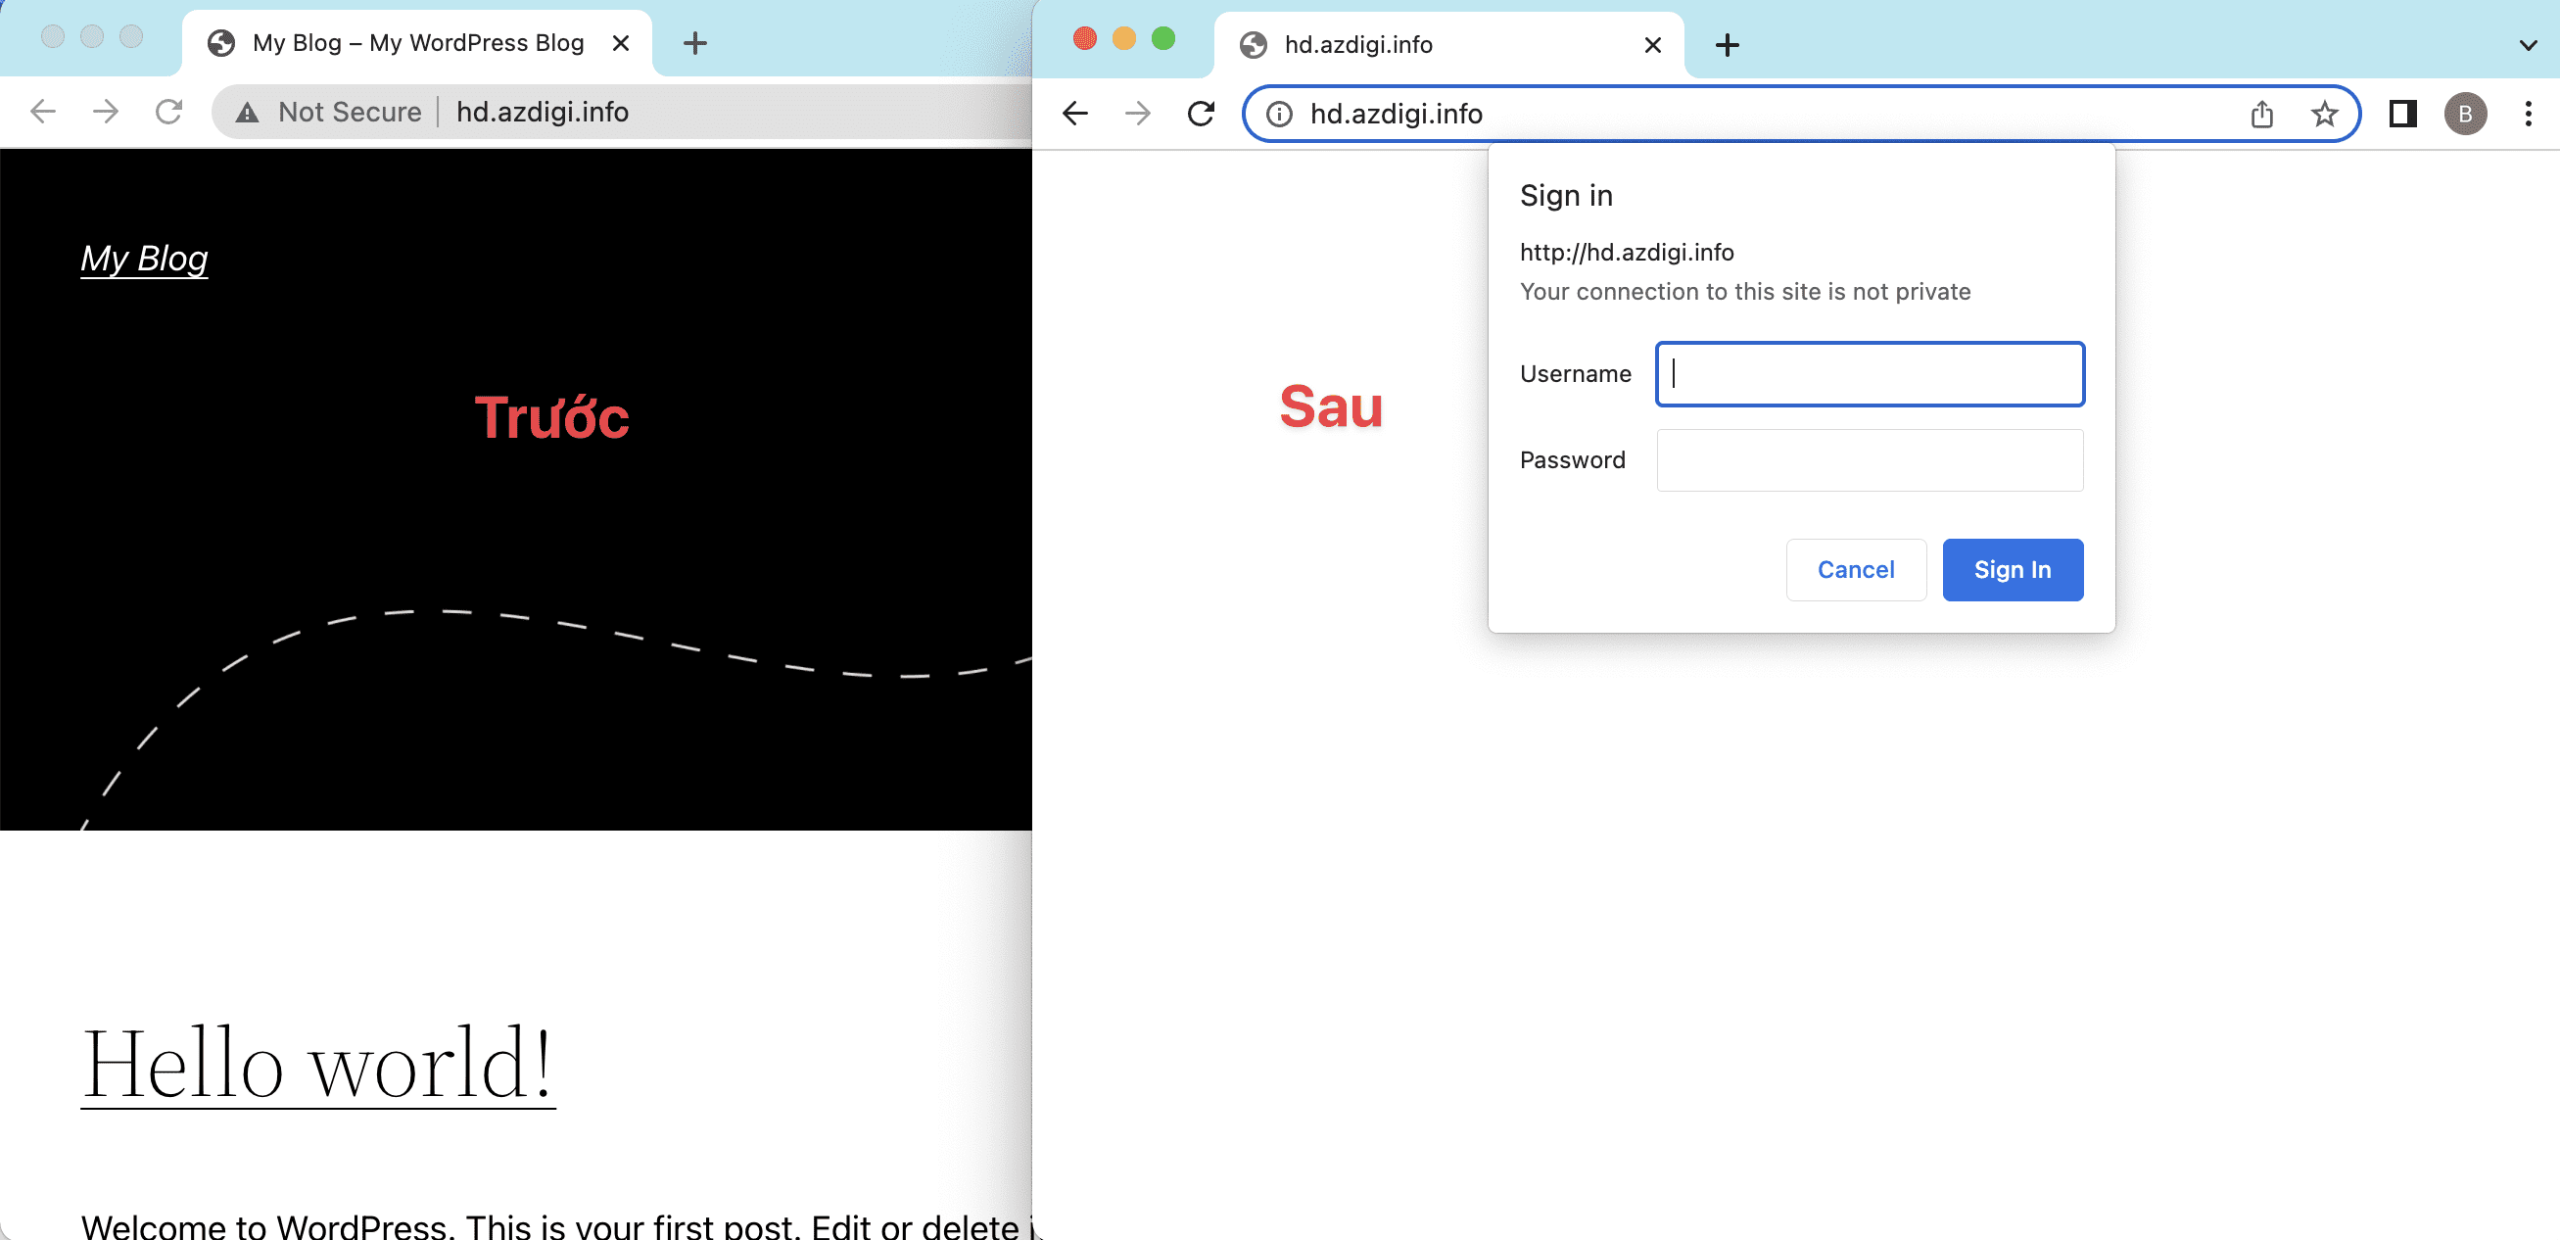Screen dimensions: 2560x1240
Task: Click the bookmark star in the address bar
Action: pyautogui.click(x=2324, y=113)
